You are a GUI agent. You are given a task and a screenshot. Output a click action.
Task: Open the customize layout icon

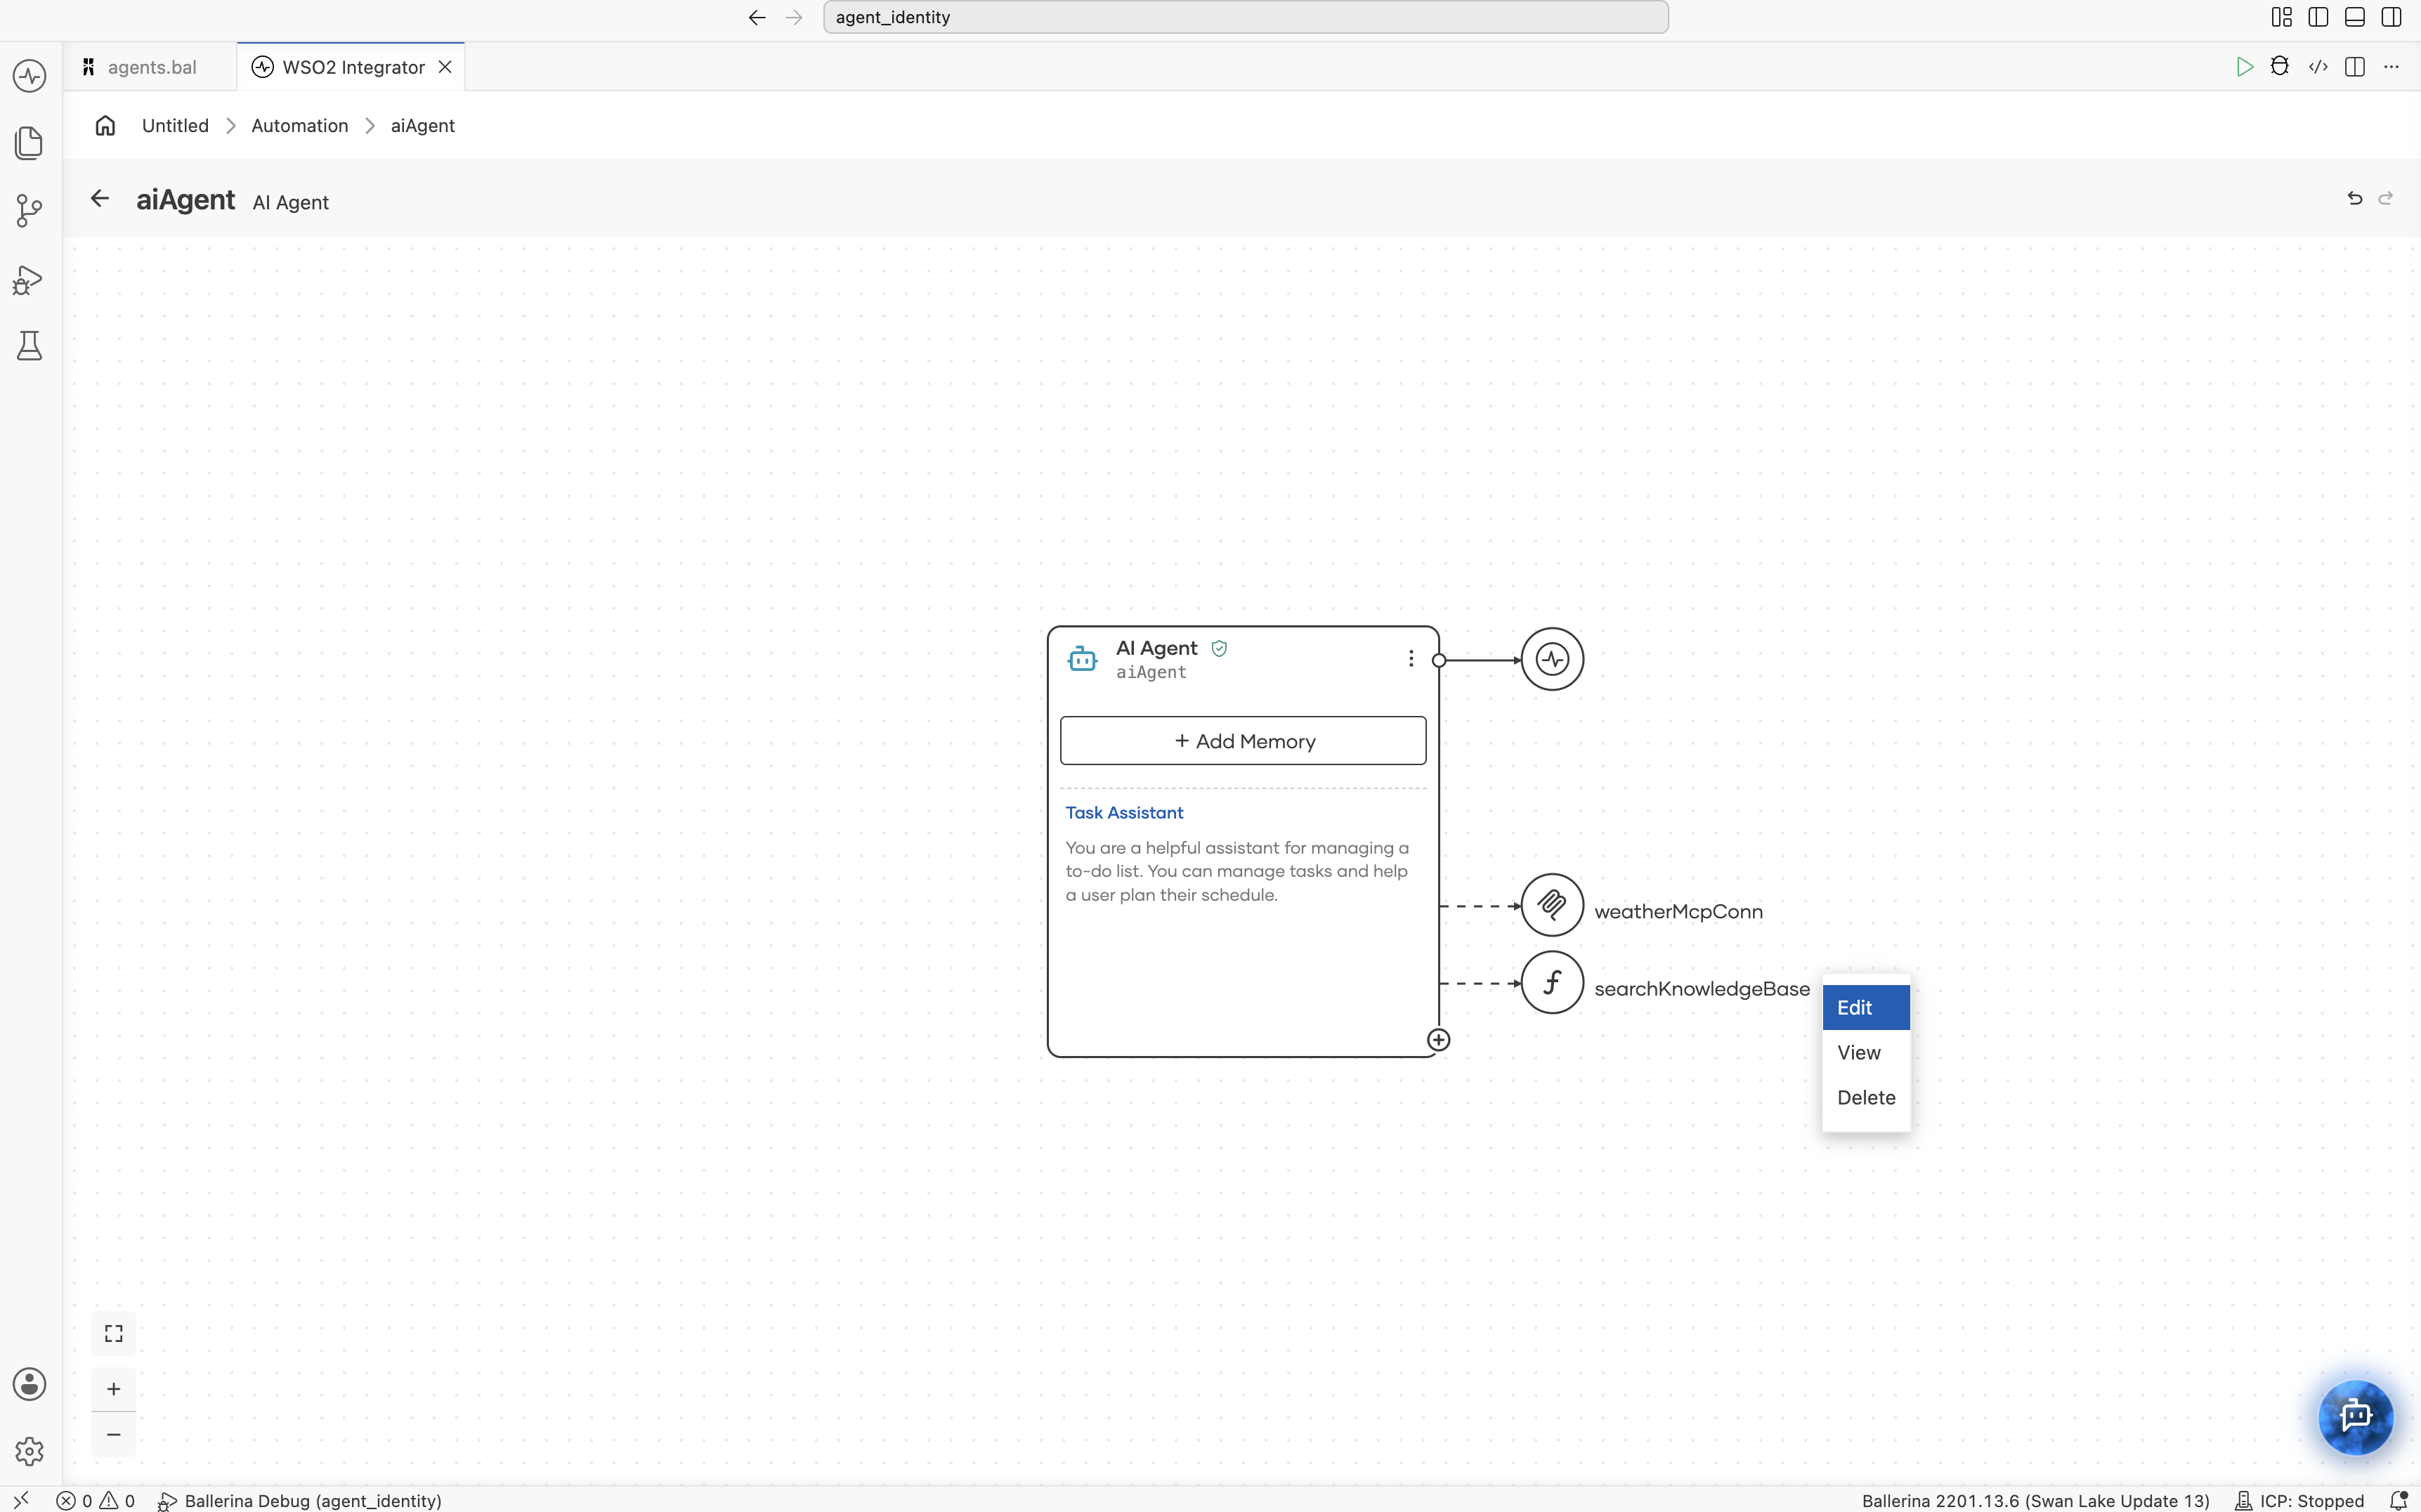point(2281,17)
